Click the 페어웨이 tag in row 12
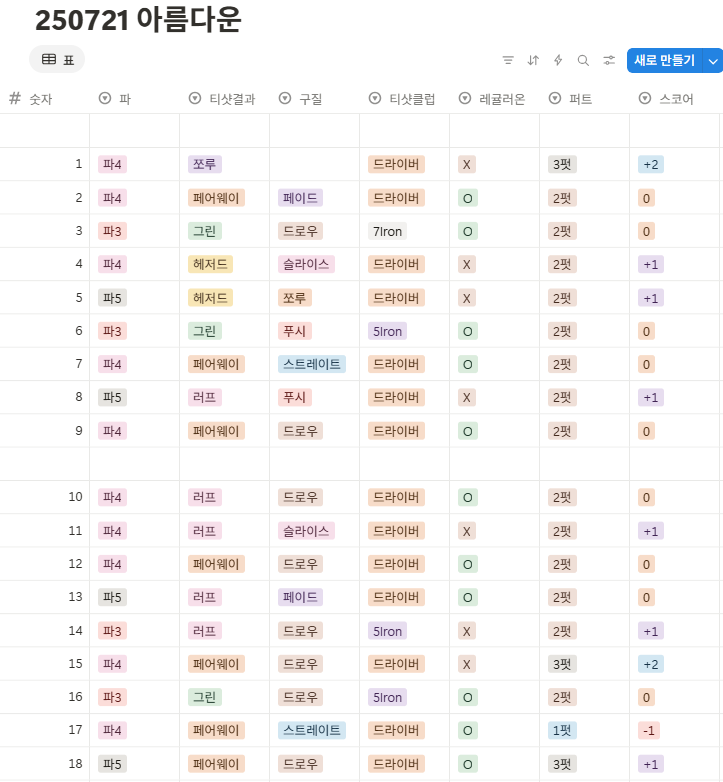723x782 pixels. pyautogui.click(x=216, y=564)
